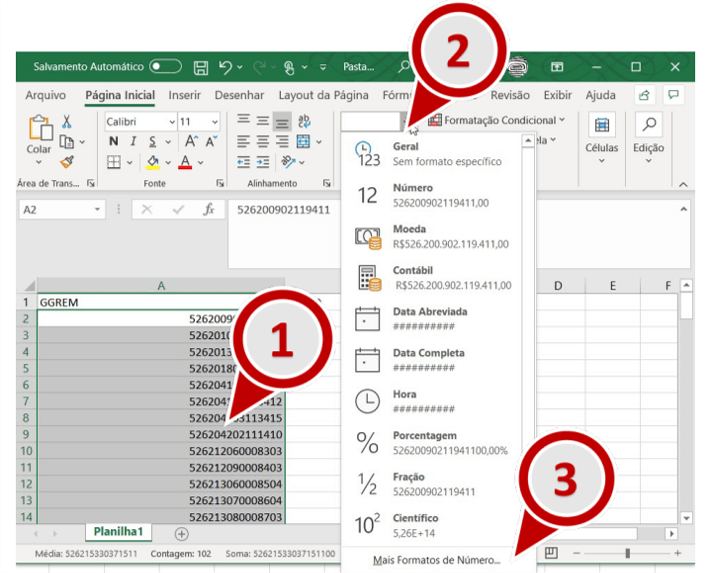This screenshot has height=573, width=712.
Task: Toggle Bold (N) formatting
Action: tap(113, 142)
